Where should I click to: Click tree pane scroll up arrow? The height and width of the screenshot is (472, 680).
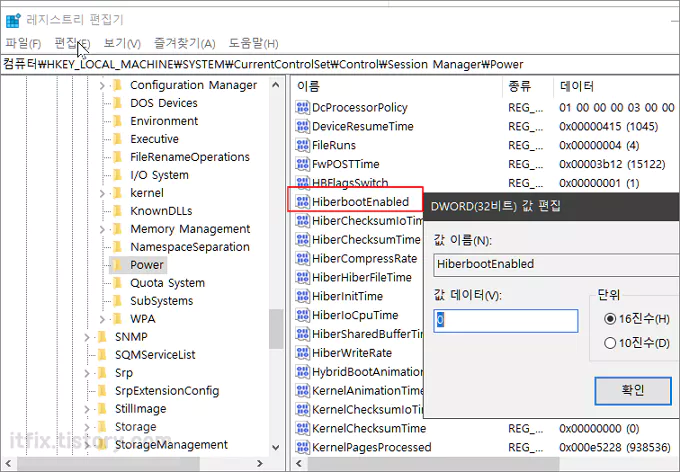click(x=276, y=85)
